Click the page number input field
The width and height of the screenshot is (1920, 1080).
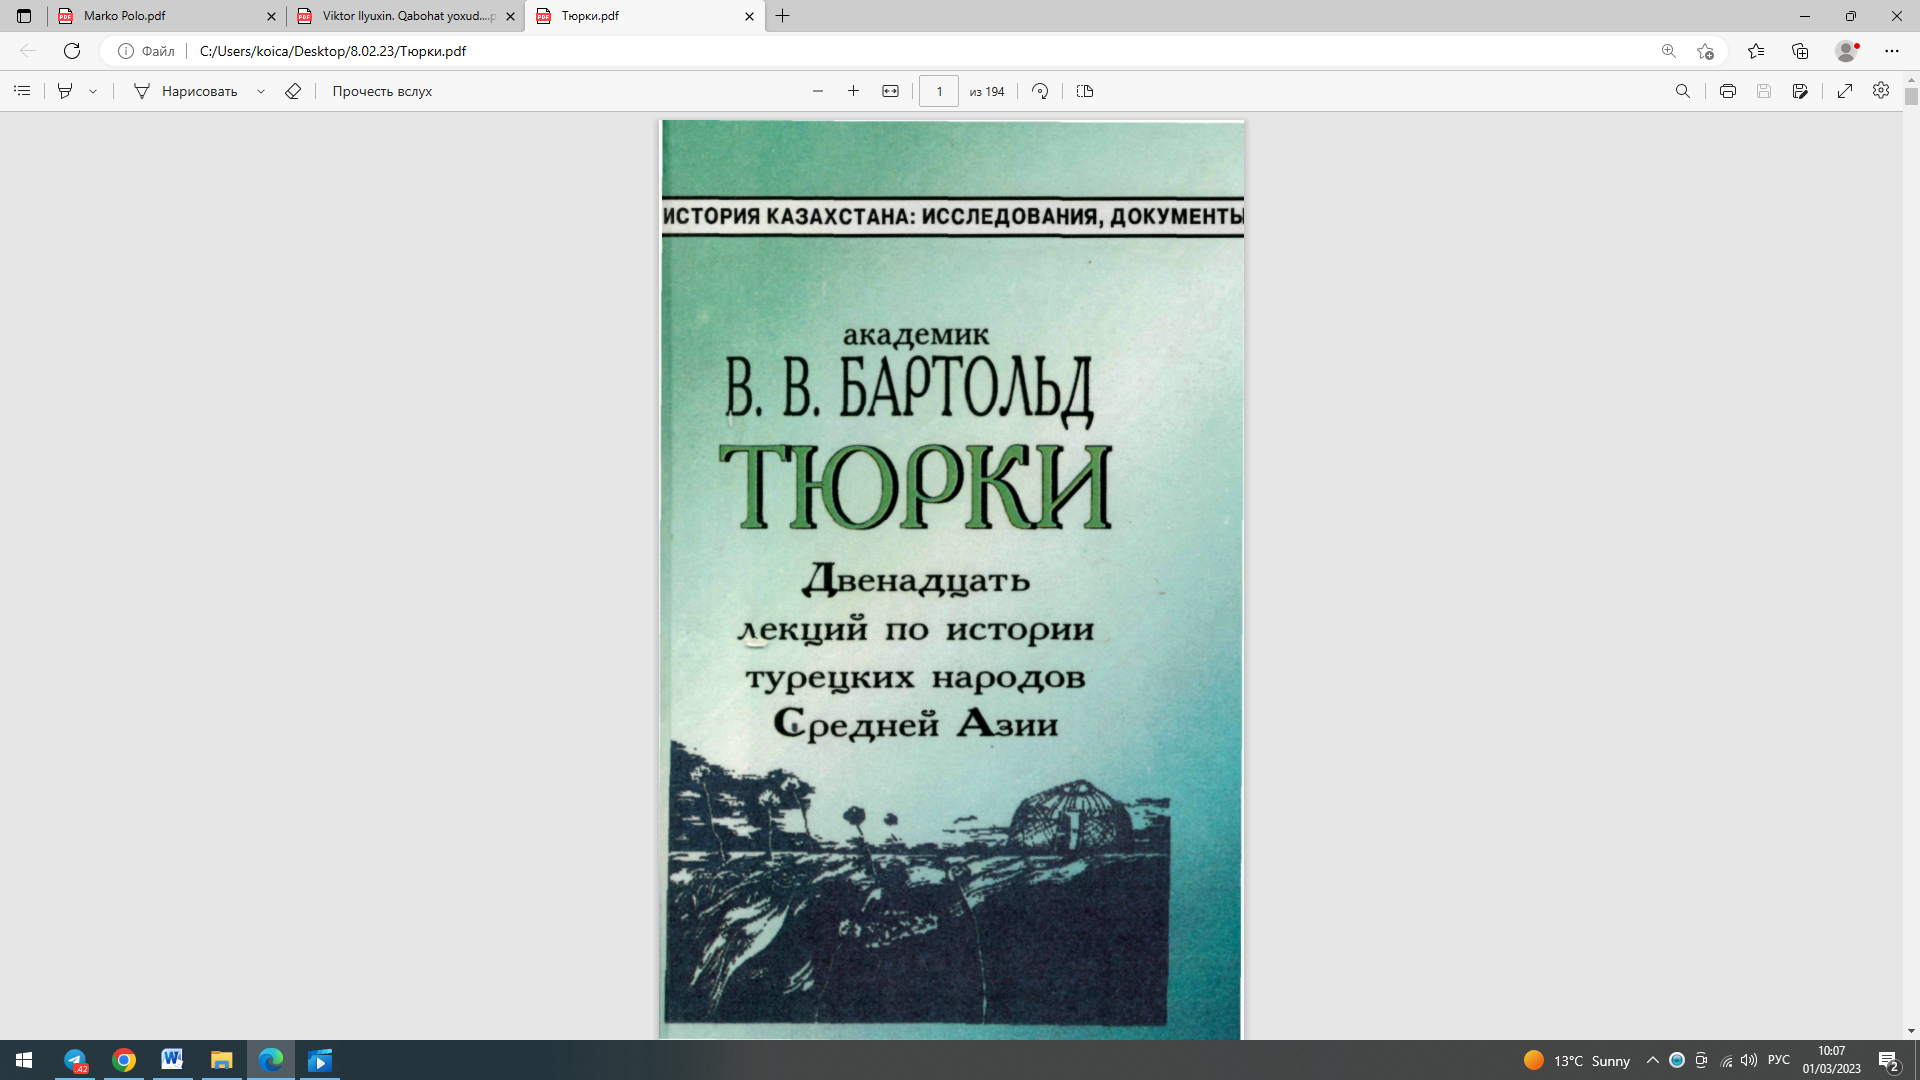(x=939, y=91)
